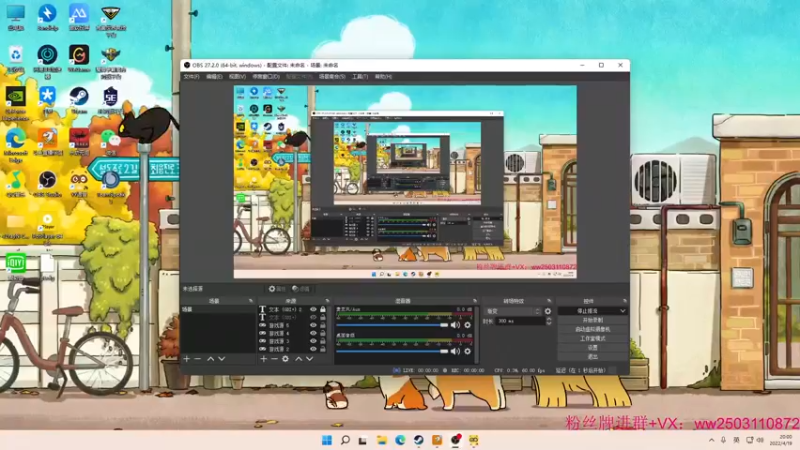
Task: Move source up with the Sources panel up arrow
Action: (x=298, y=359)
